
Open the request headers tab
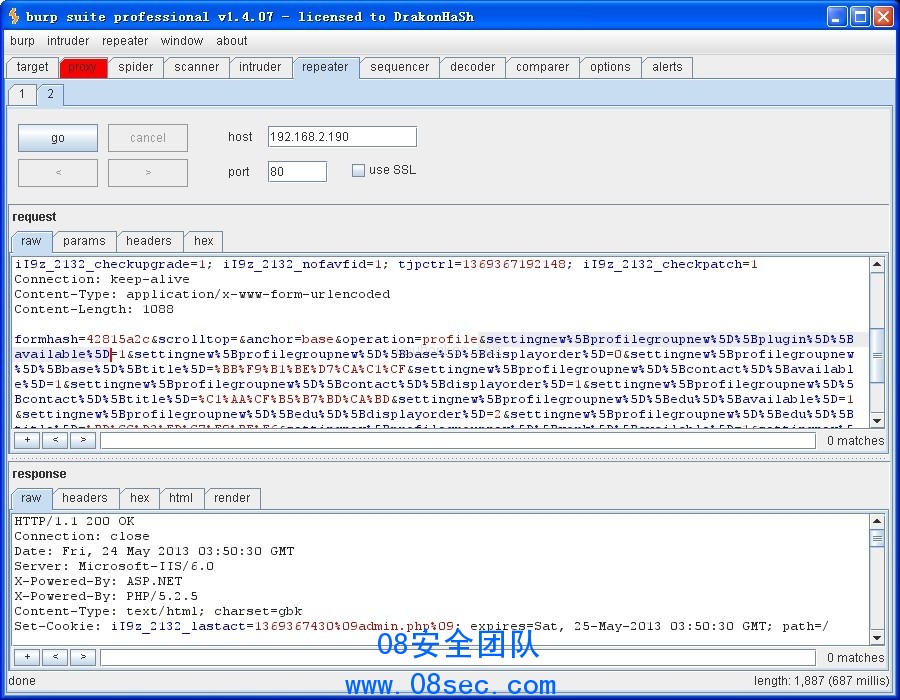149,241
